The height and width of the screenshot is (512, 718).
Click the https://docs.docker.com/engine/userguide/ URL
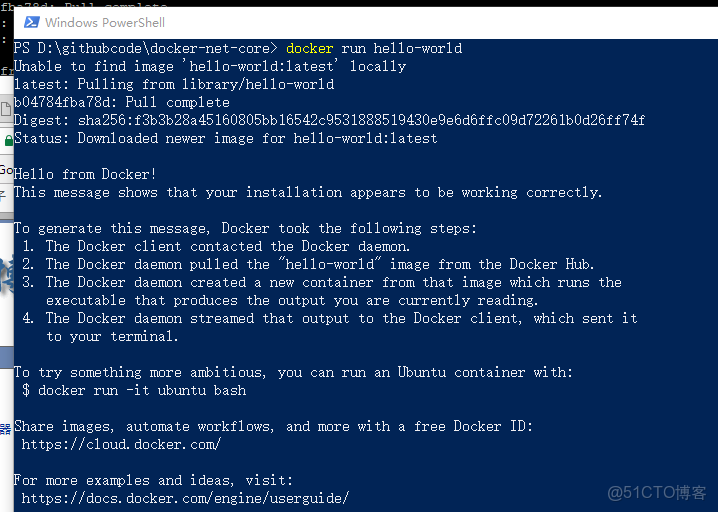pos(184,498)
